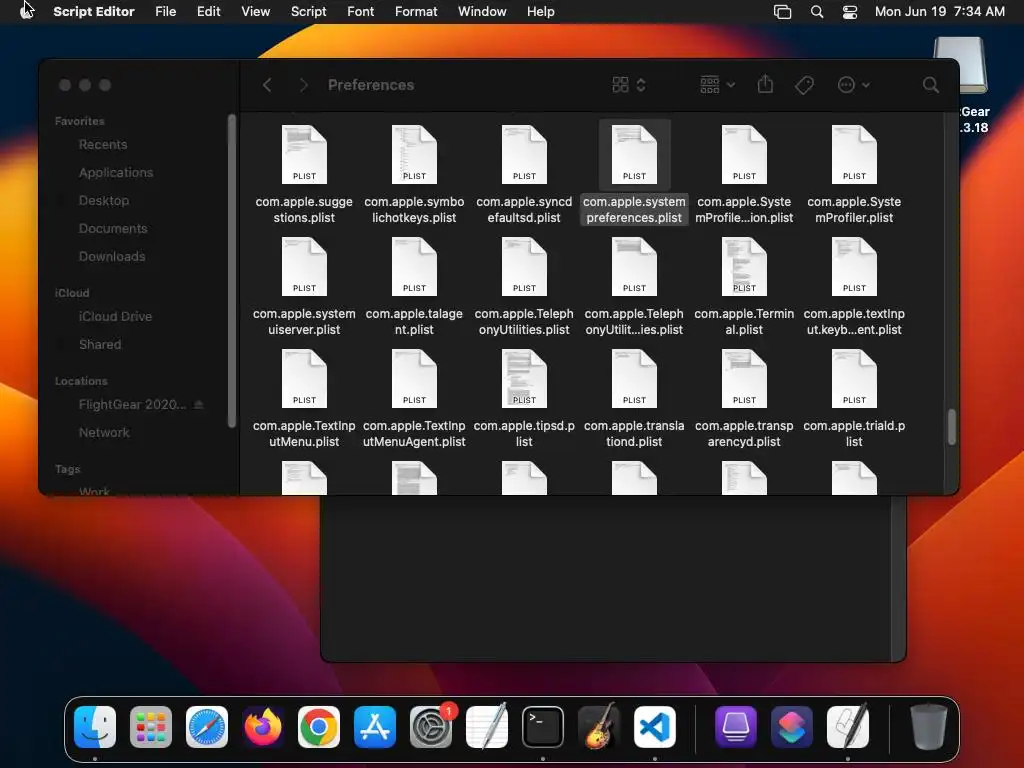Open the App Store dock icon
The width and height of the screenshot is (1024, 768).
tap(375, 727)
